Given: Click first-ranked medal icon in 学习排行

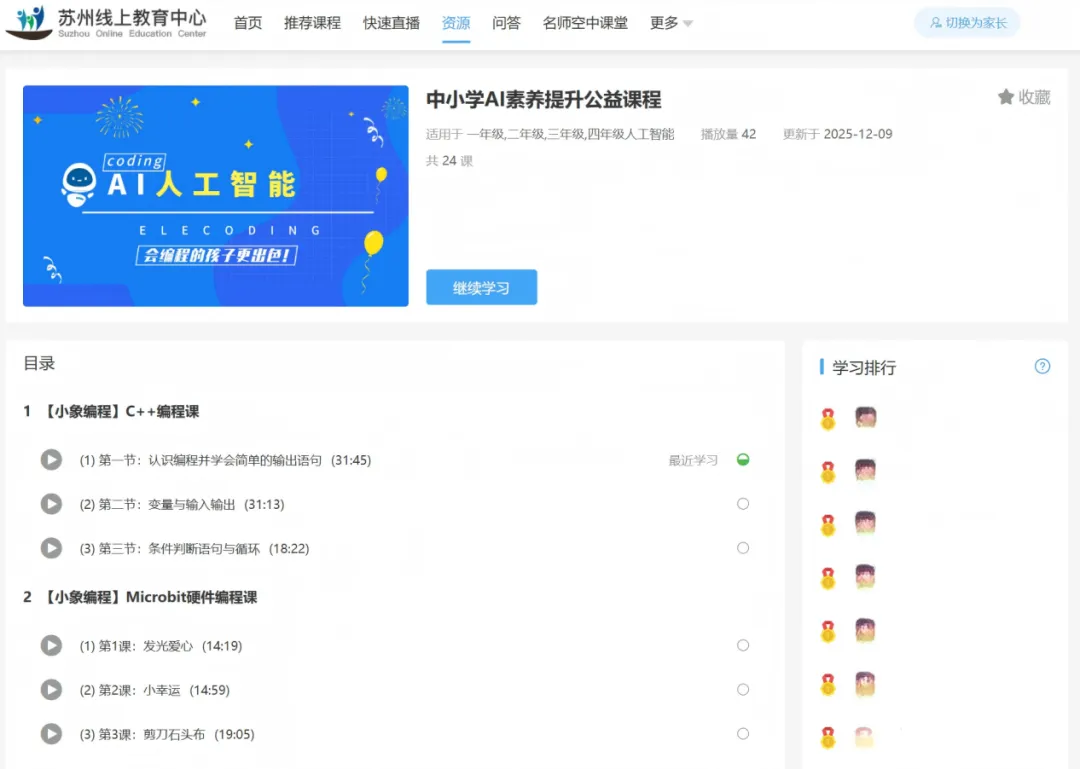Looking at the screenshot, I should coord(828,418).
